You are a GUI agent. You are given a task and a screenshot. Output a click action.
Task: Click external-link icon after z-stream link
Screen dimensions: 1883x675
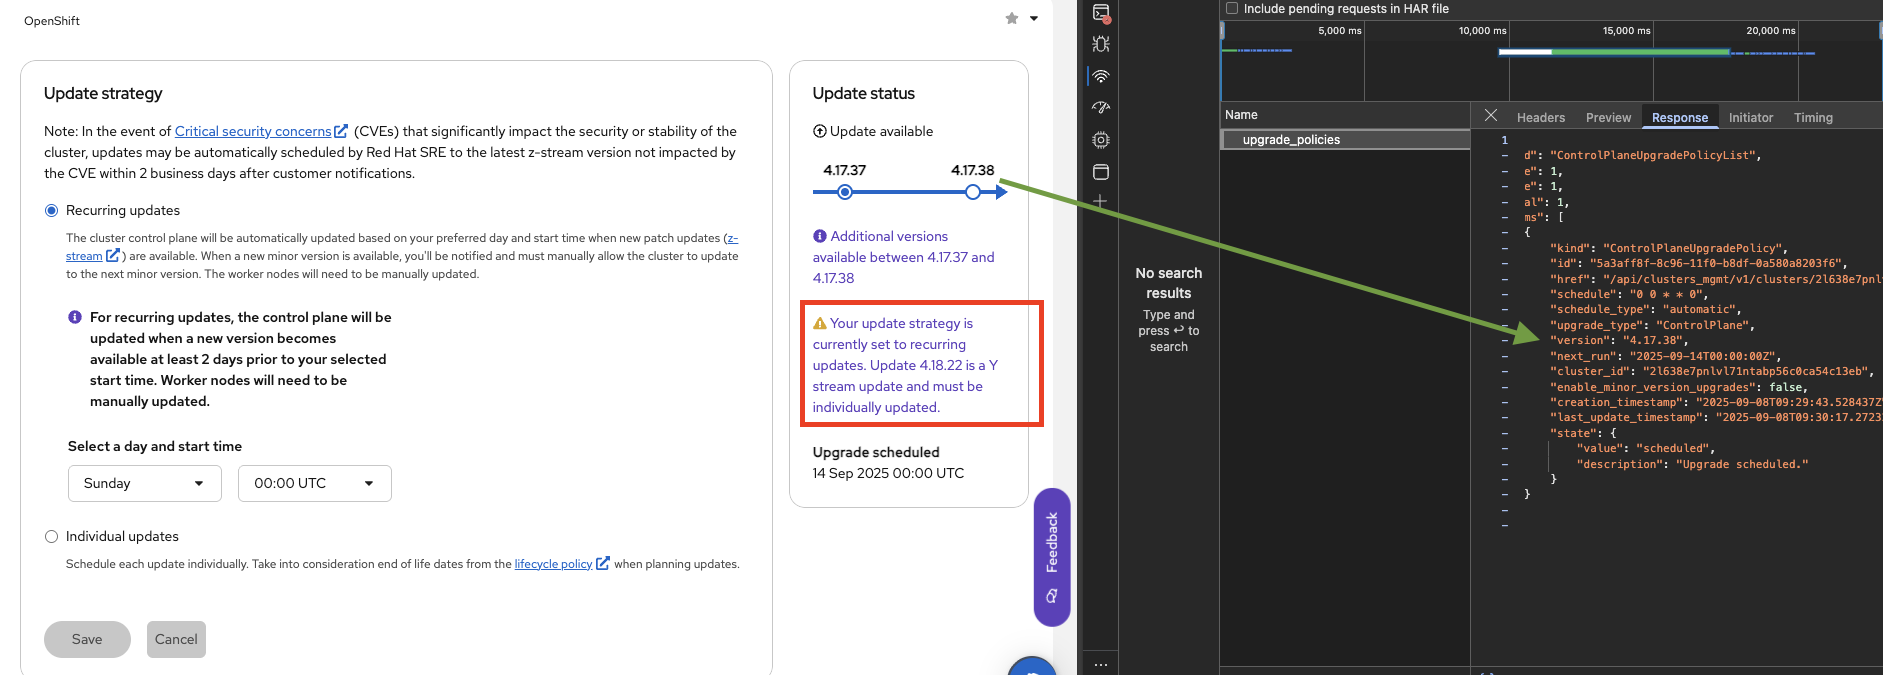pos(113,256)
